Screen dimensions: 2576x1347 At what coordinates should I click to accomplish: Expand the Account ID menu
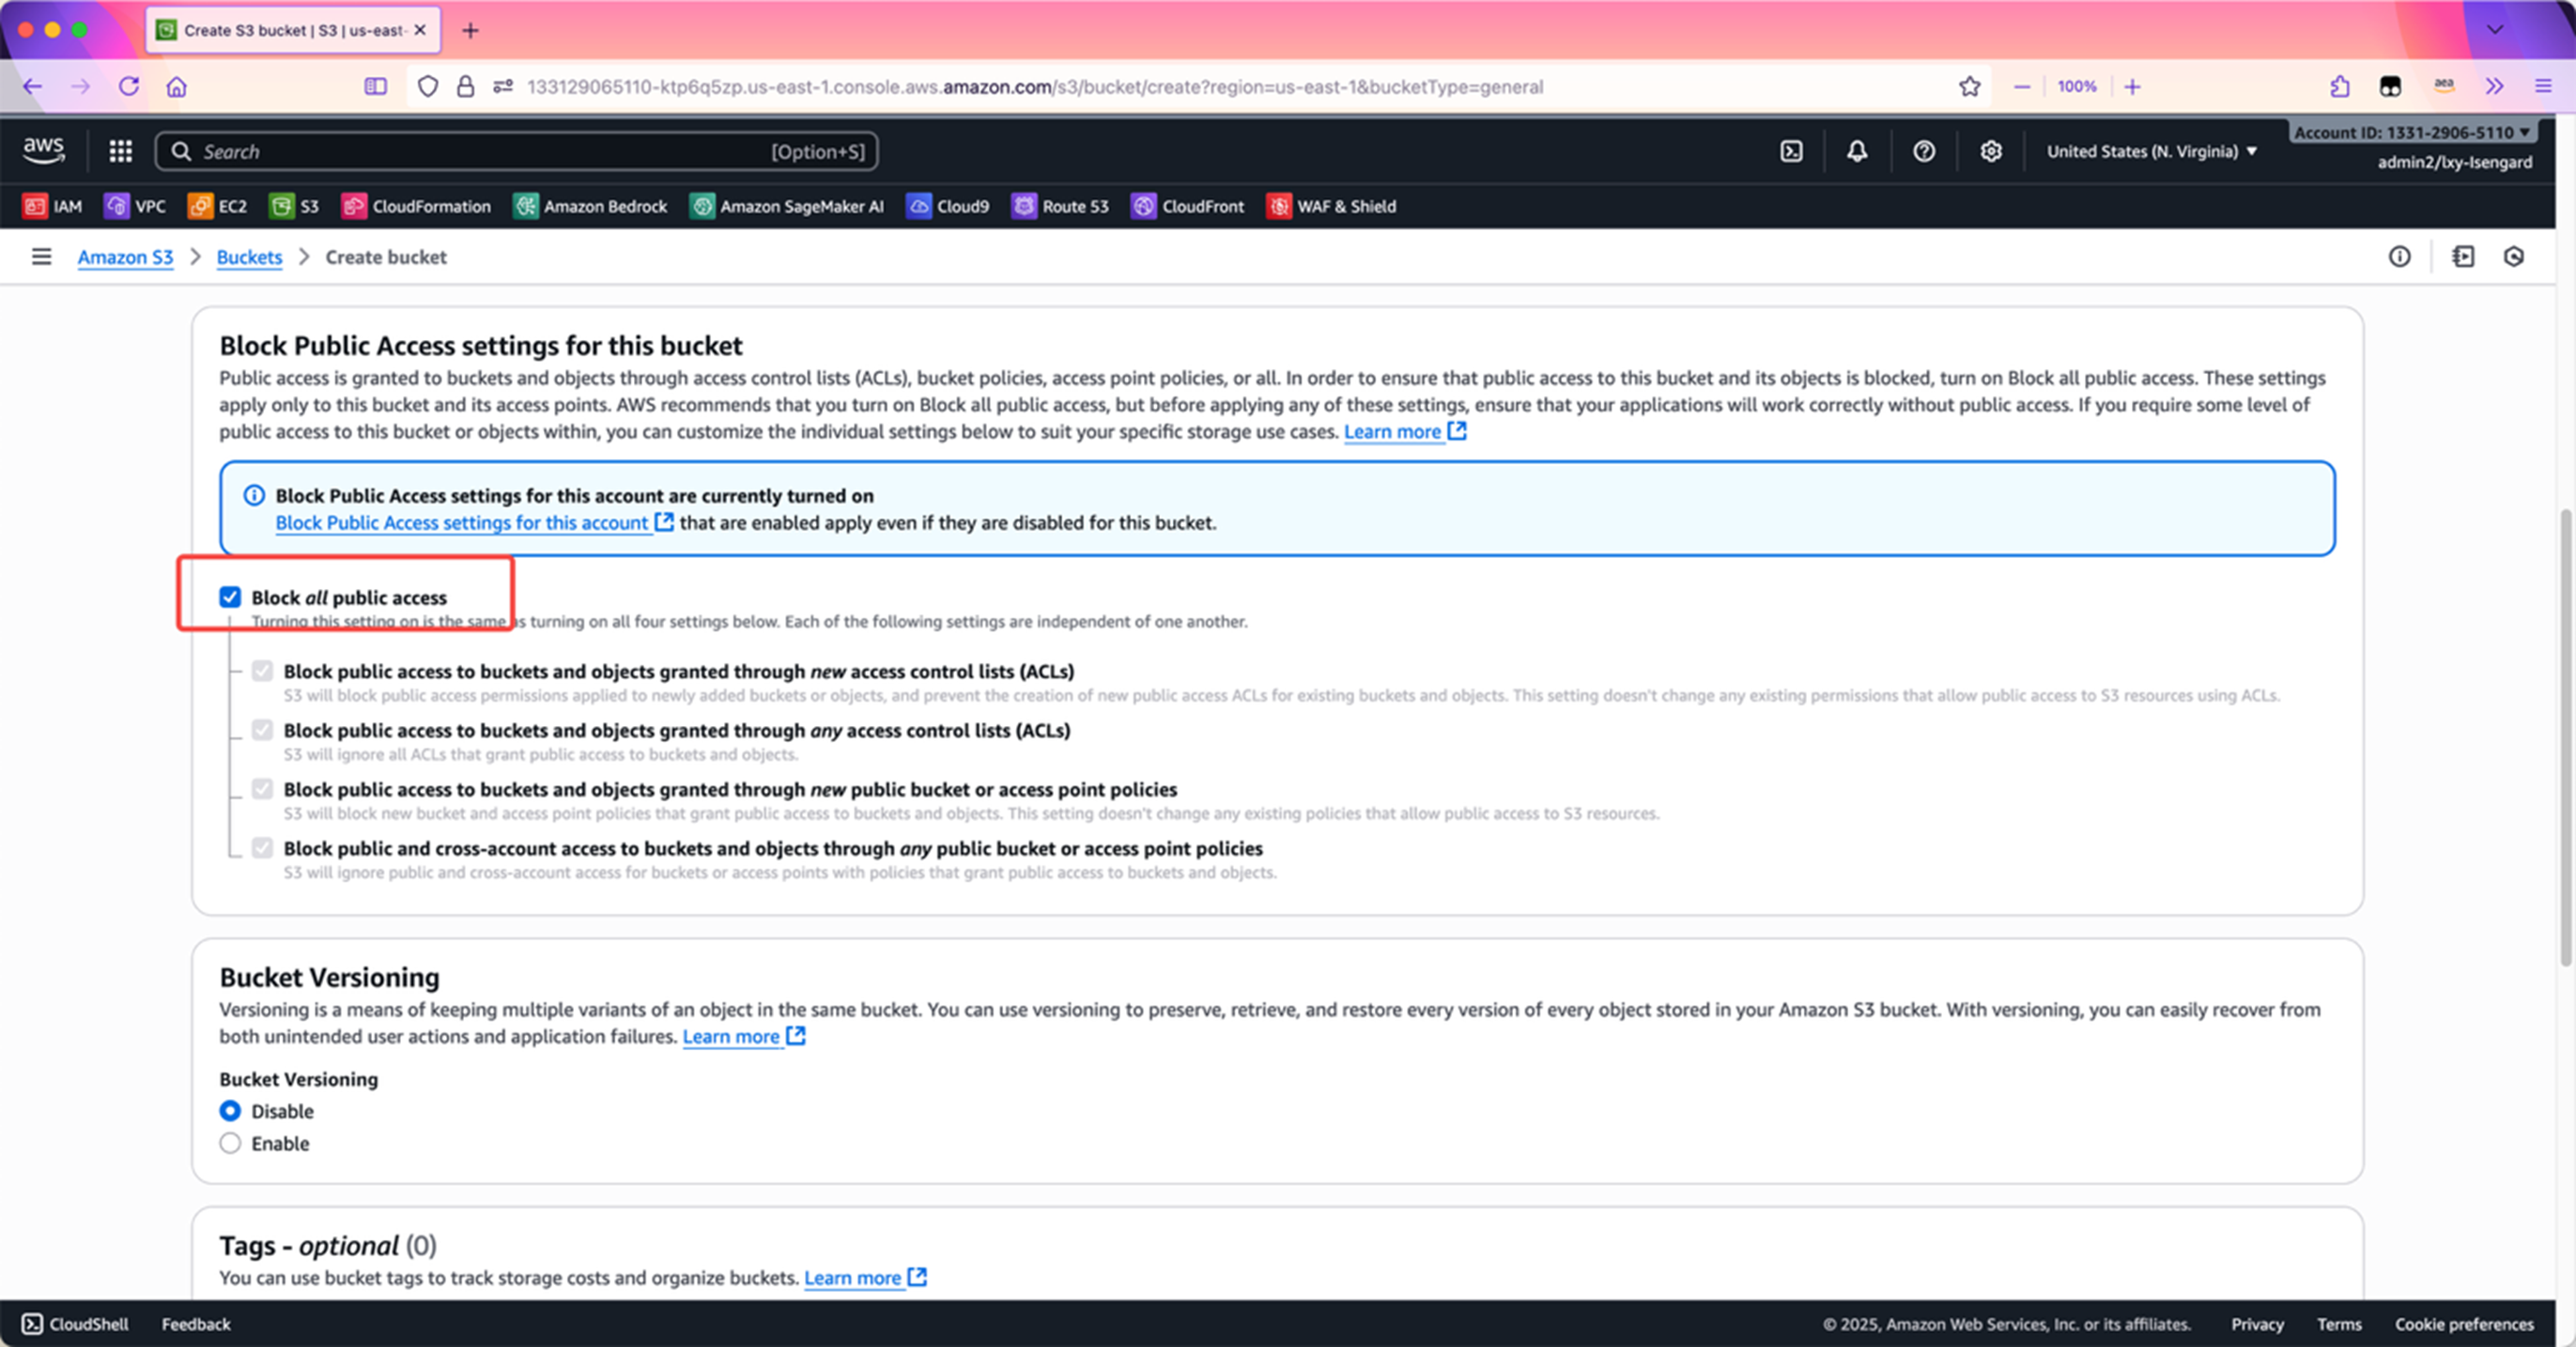[x=2411, y=132]
